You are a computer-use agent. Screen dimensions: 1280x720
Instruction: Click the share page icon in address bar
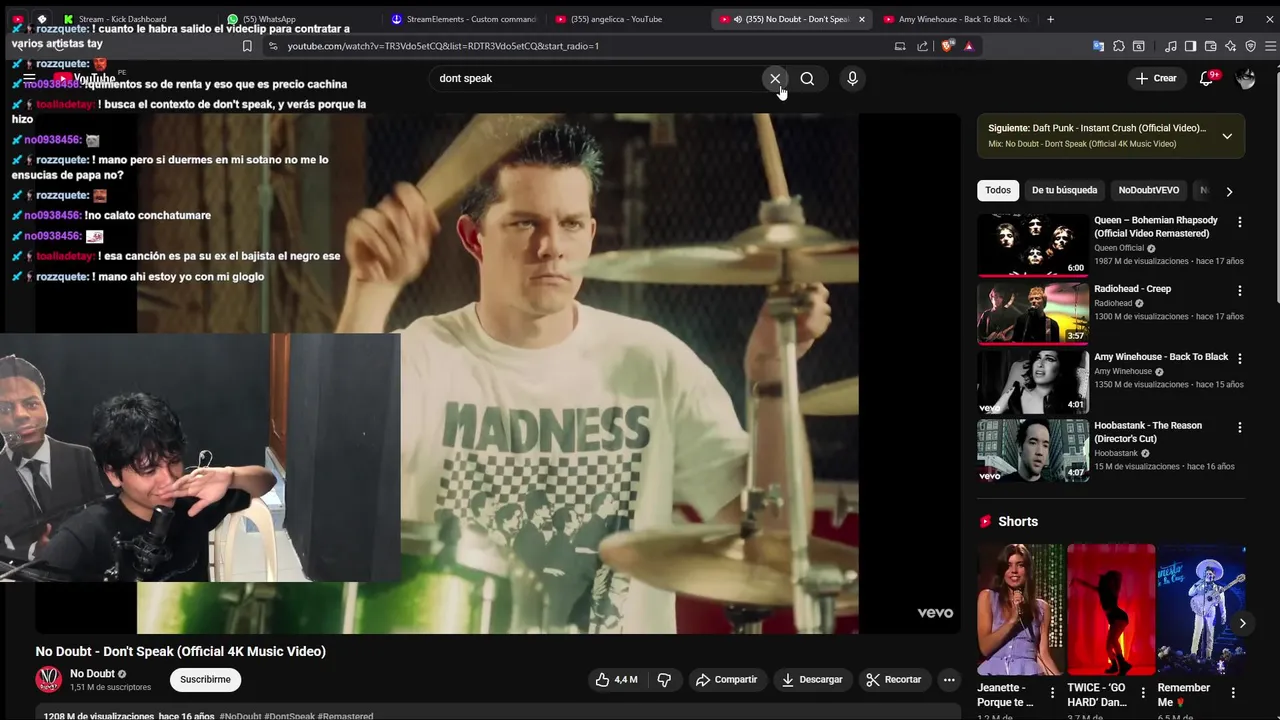(x=922, y=46)
